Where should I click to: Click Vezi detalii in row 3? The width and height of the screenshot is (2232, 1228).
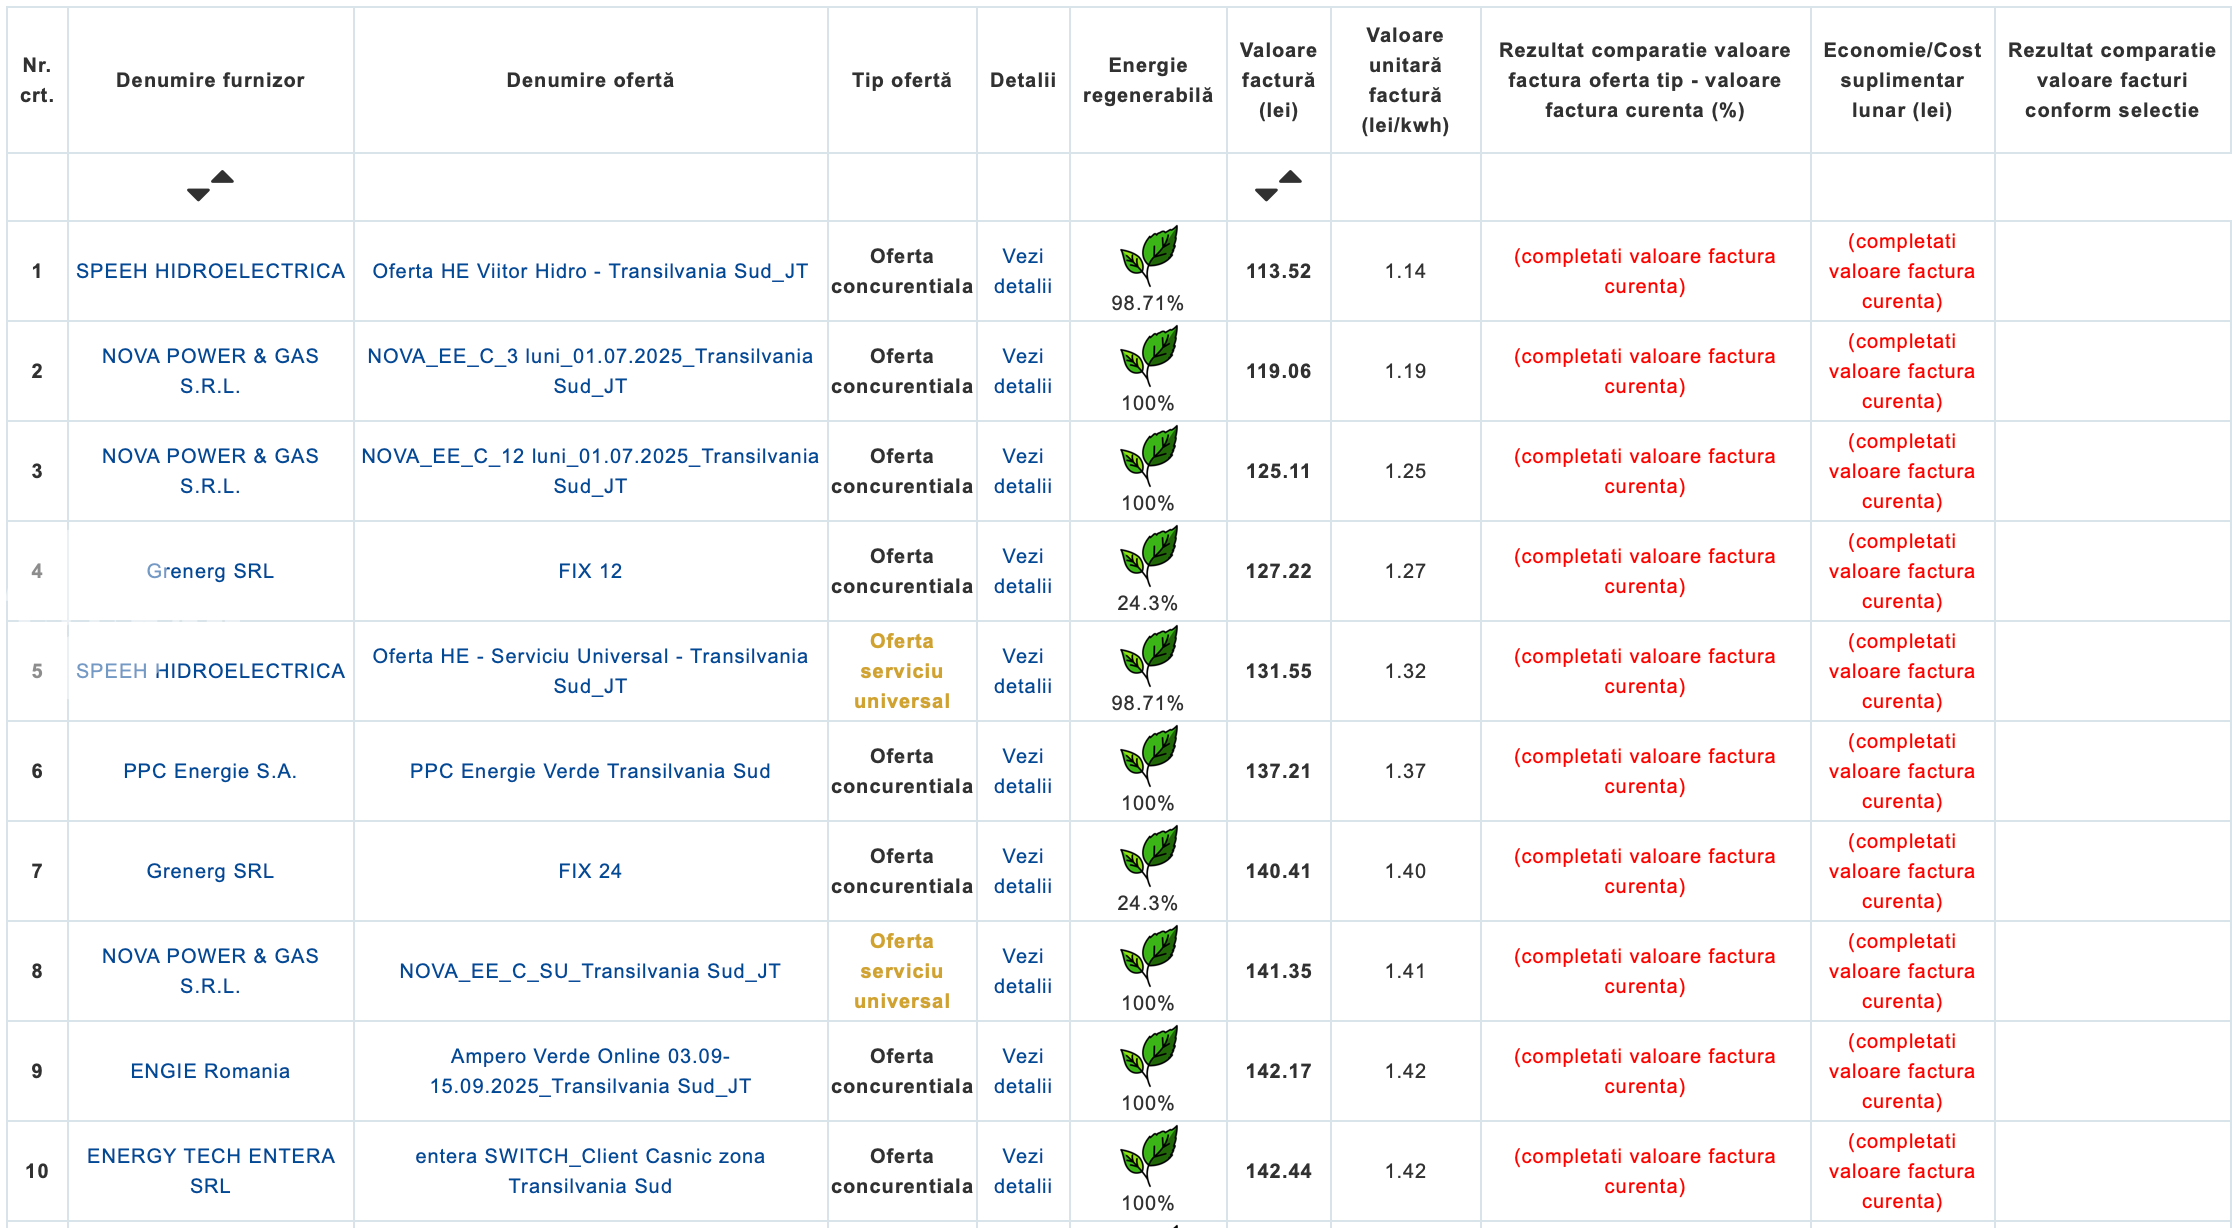[x=1023, y=471]
